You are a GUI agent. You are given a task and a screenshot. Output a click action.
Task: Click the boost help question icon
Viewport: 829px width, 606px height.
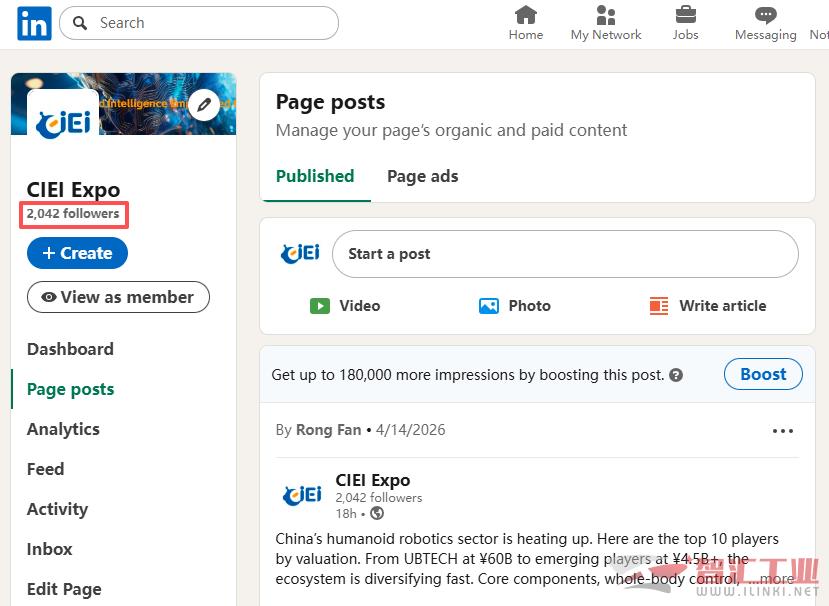(676, 375)
